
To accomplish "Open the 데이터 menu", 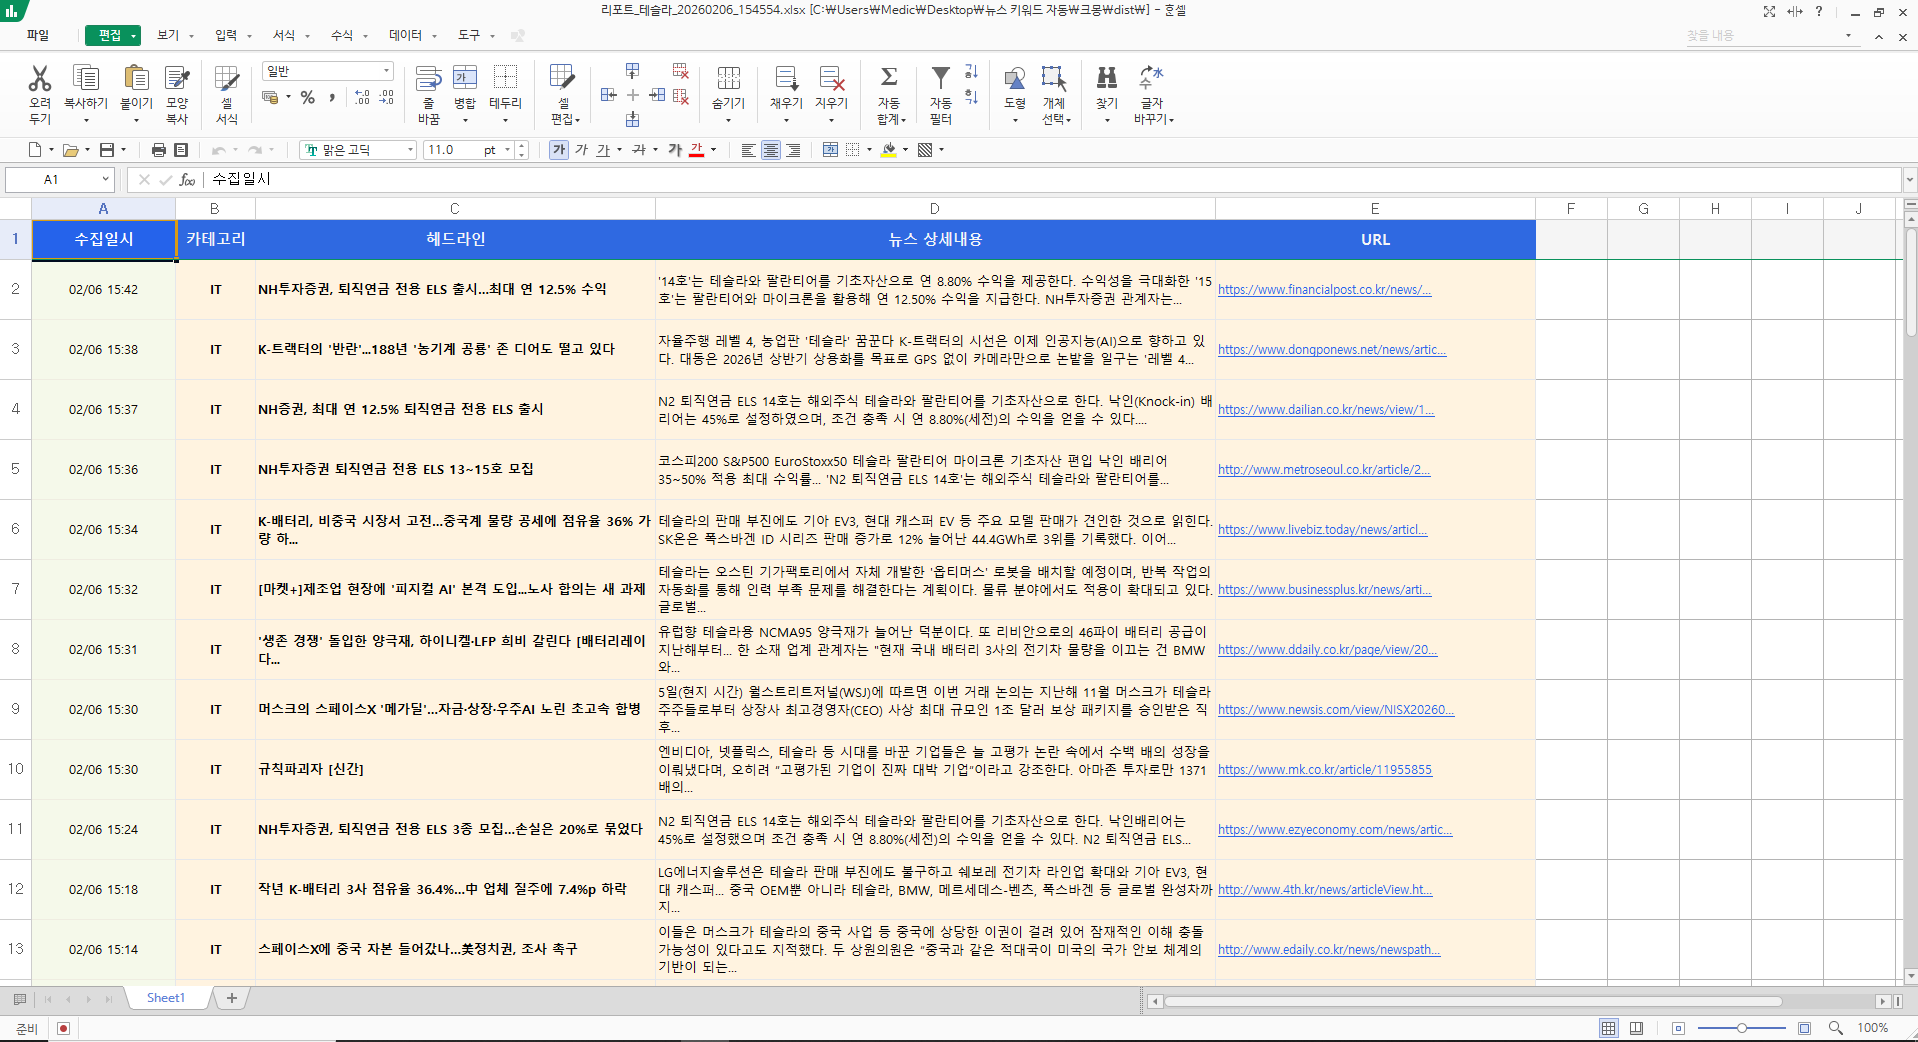I will coord(405,35).
